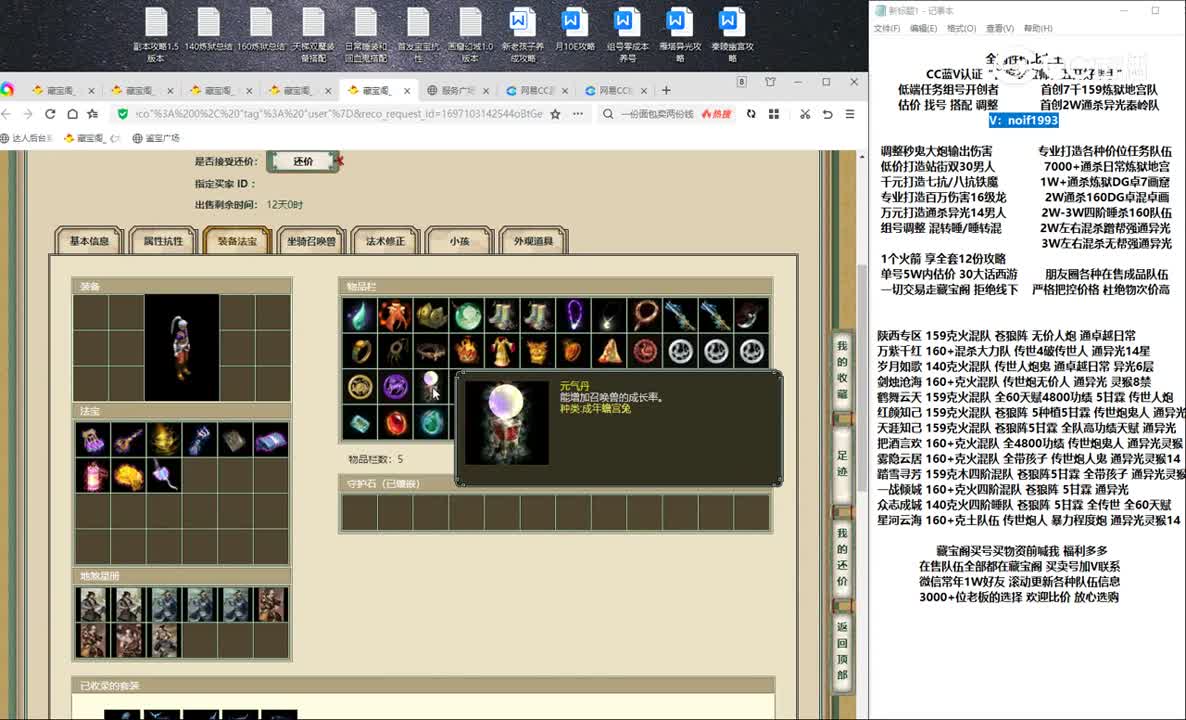Viewport: 1186px width, 720px height.
Task: Select the green orb item in 物品栏
Action: (x=467, y=315)
